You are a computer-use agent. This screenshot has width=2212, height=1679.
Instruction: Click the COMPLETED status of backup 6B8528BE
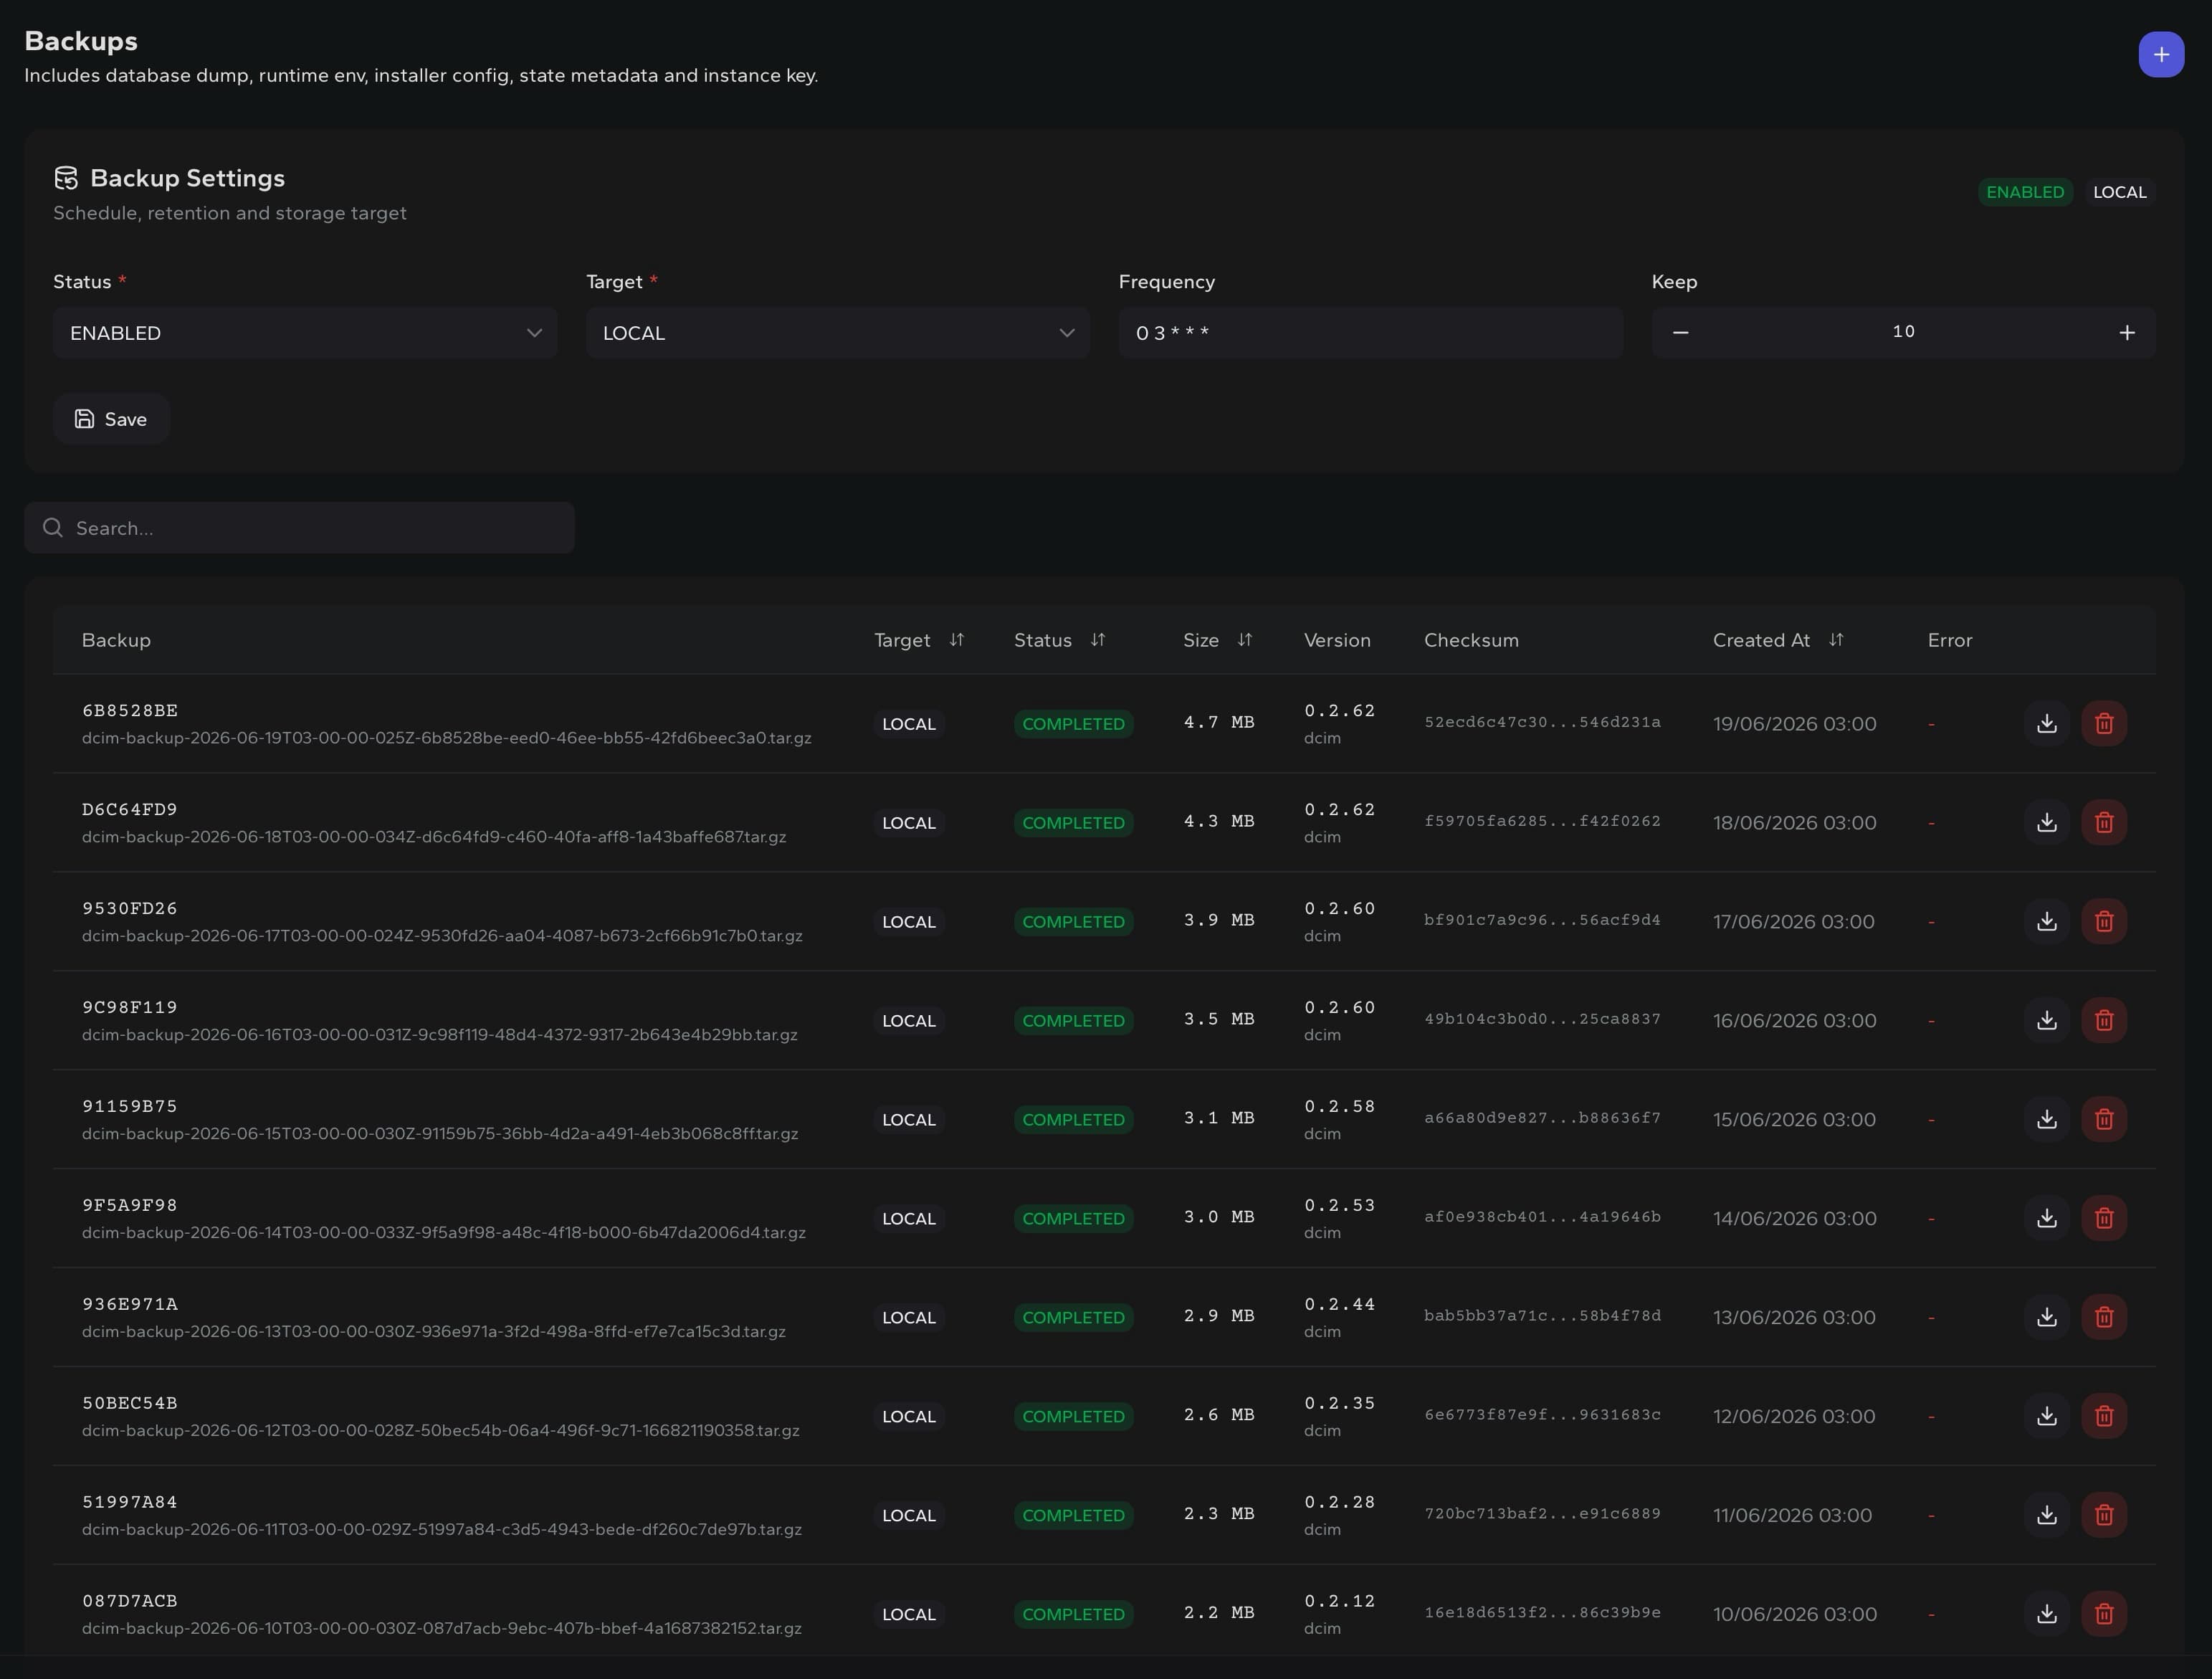click(x=1073, y=724)
